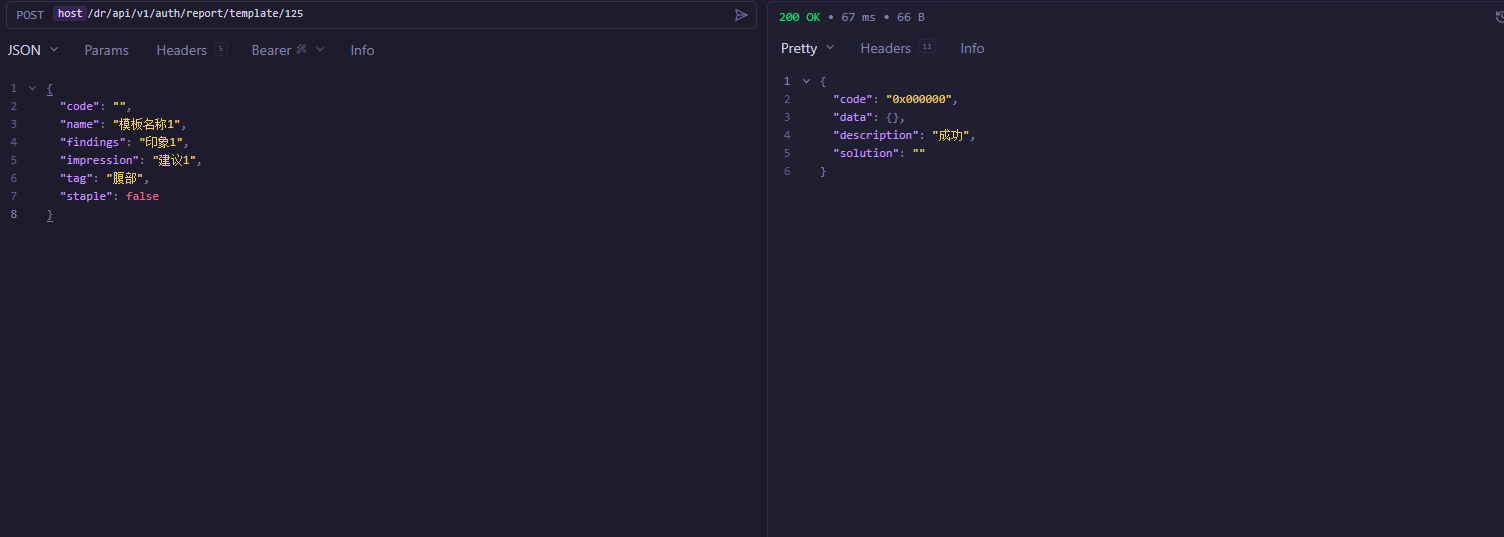Click the send request arrow icon
The height and width of the screenshot is (537, 1504).
[741, 15]
